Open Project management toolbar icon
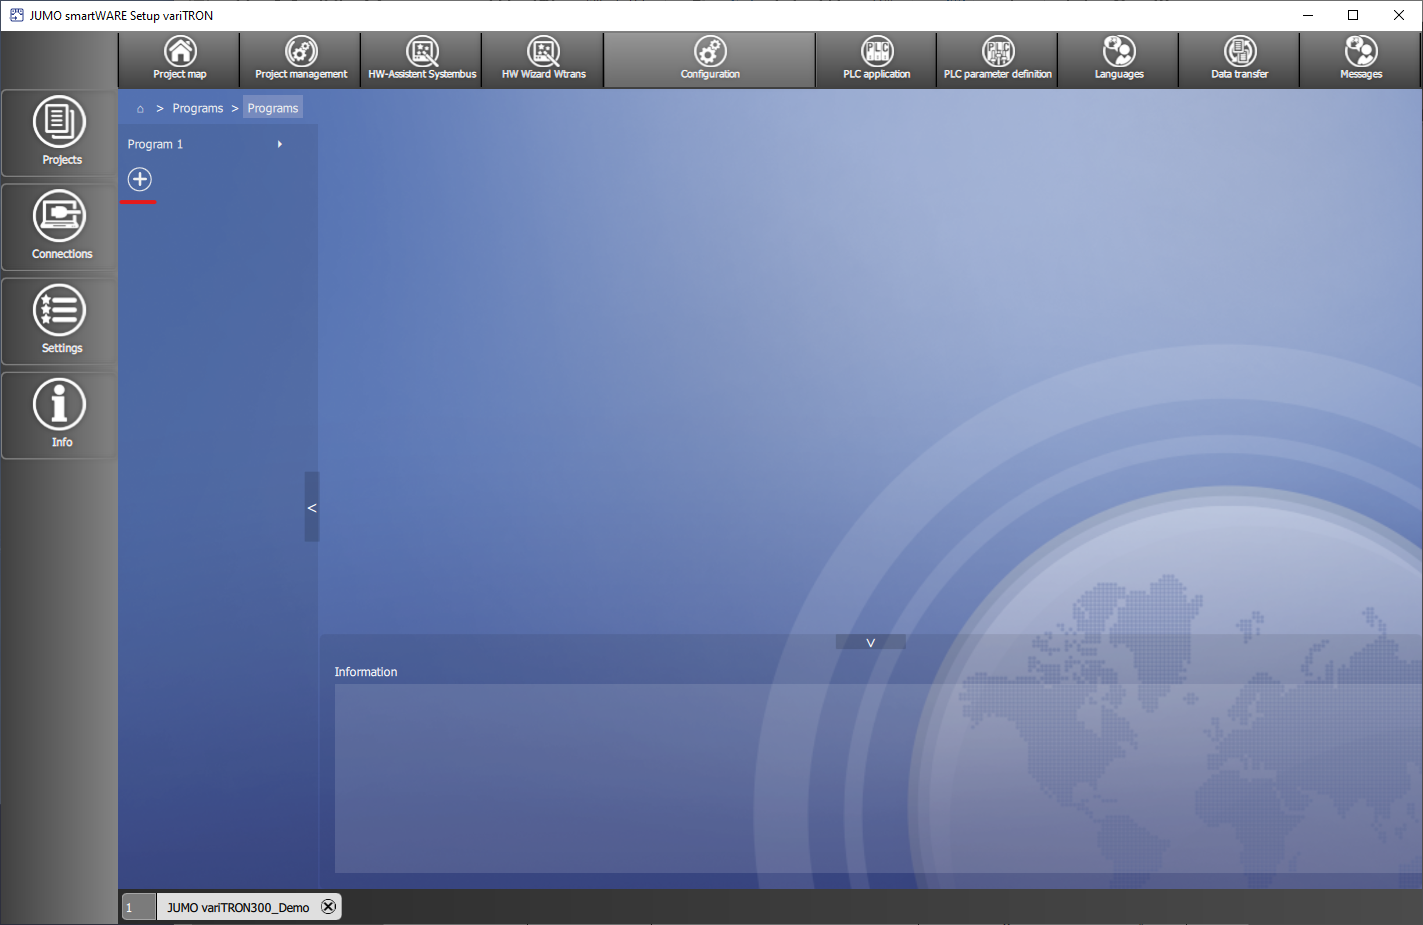This screenshot has width=1423, height=925. coord(301,59)
